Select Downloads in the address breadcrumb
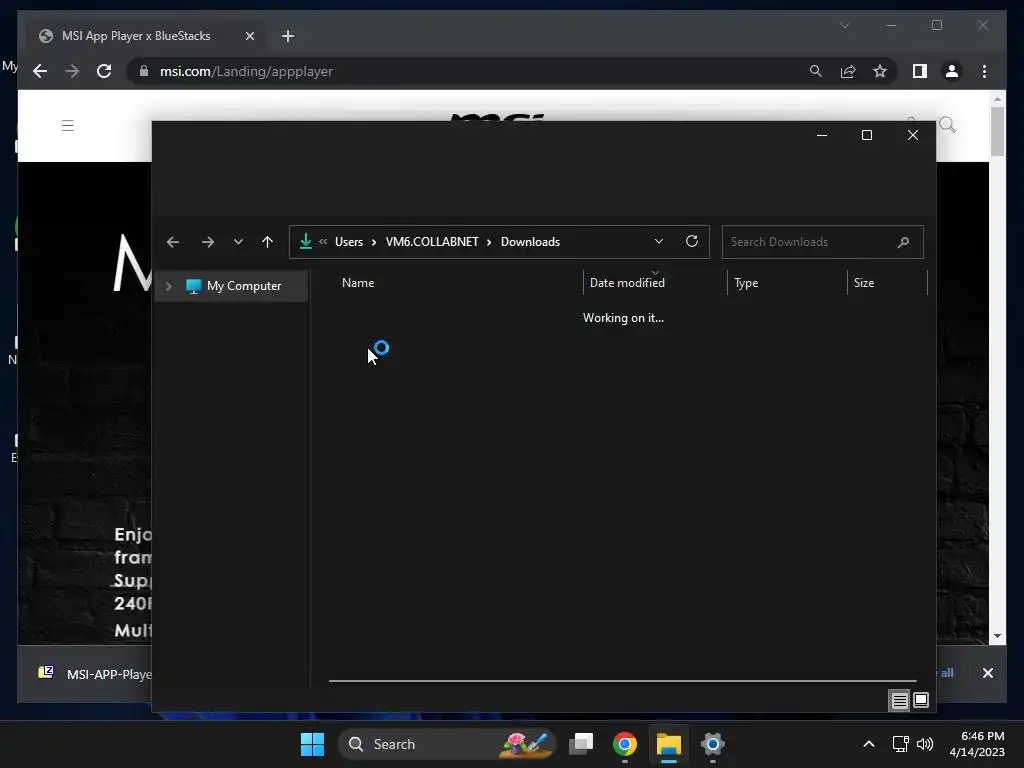 coord(530,242)
